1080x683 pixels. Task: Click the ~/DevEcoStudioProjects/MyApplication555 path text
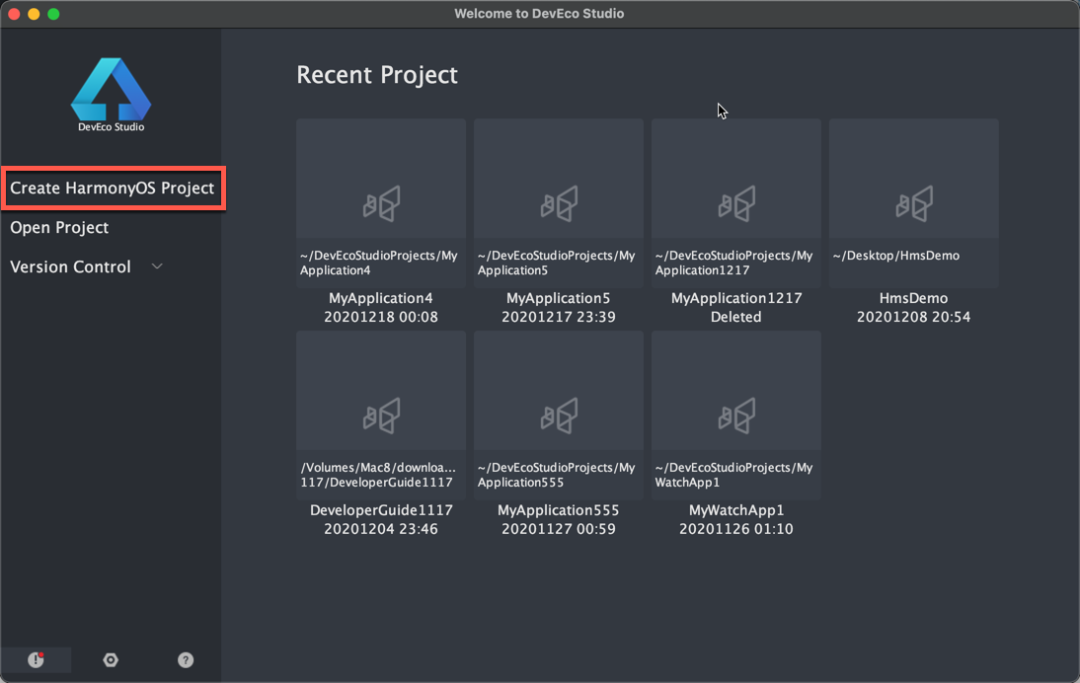point(556,474)
